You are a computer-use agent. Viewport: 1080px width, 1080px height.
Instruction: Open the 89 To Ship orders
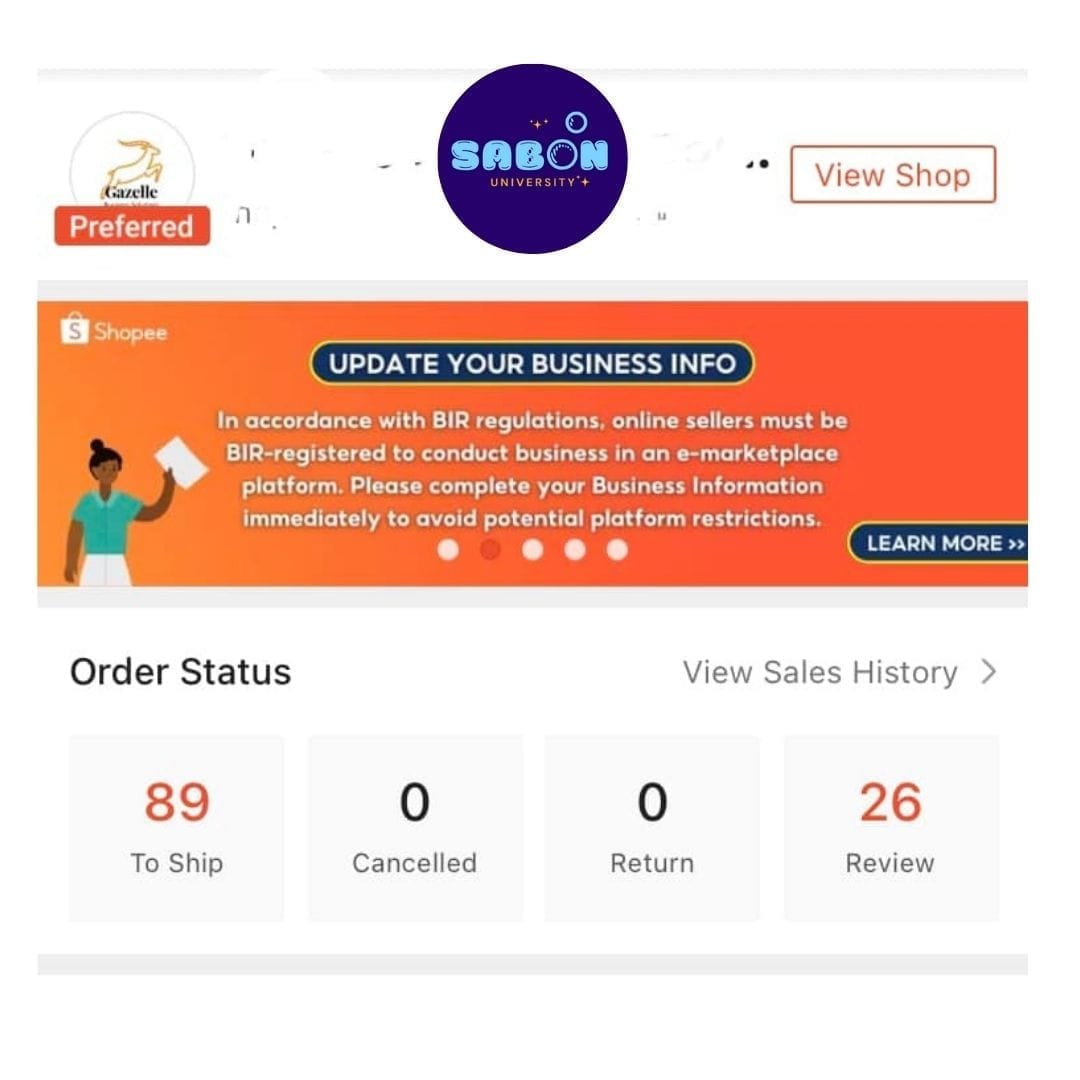tap(176, 828)
